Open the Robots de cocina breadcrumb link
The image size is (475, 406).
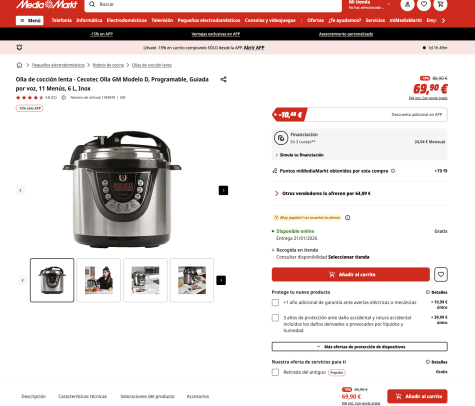[108, 65]
